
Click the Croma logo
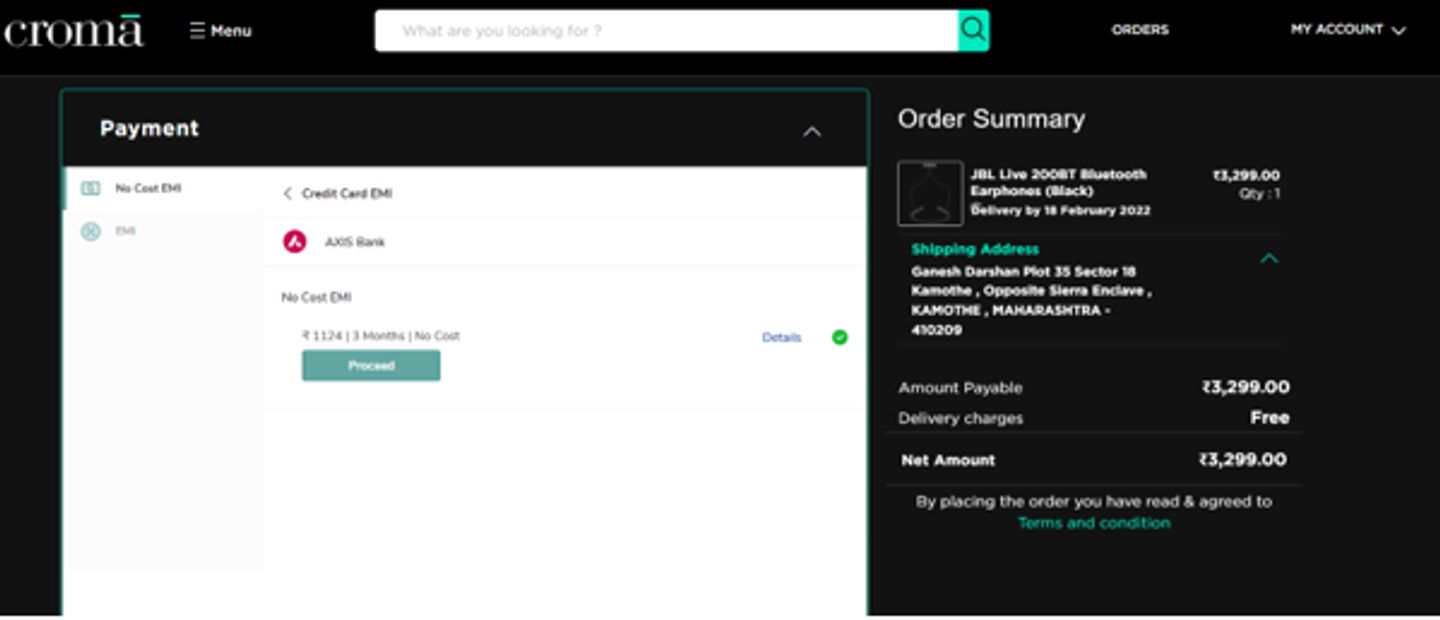click(73, 31)
